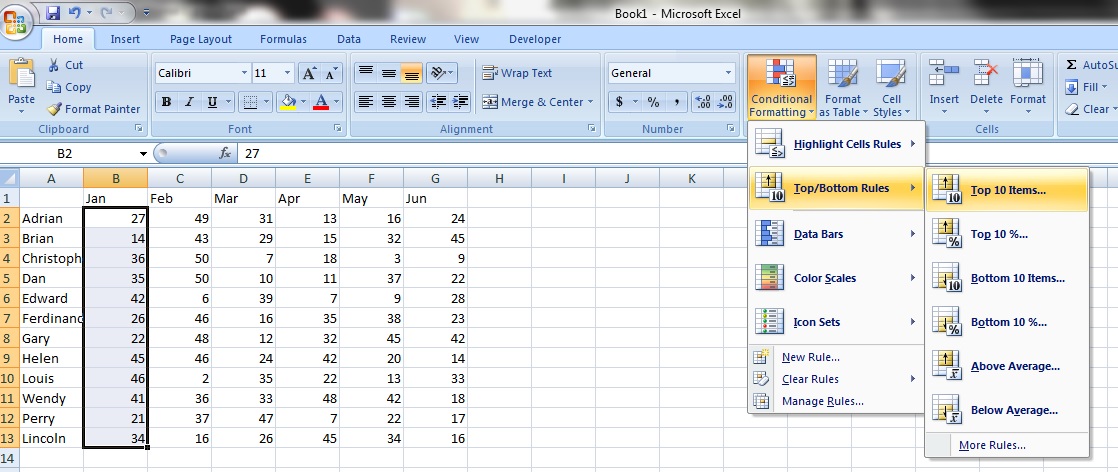Click the Office button logo

(x=18, y=23)
